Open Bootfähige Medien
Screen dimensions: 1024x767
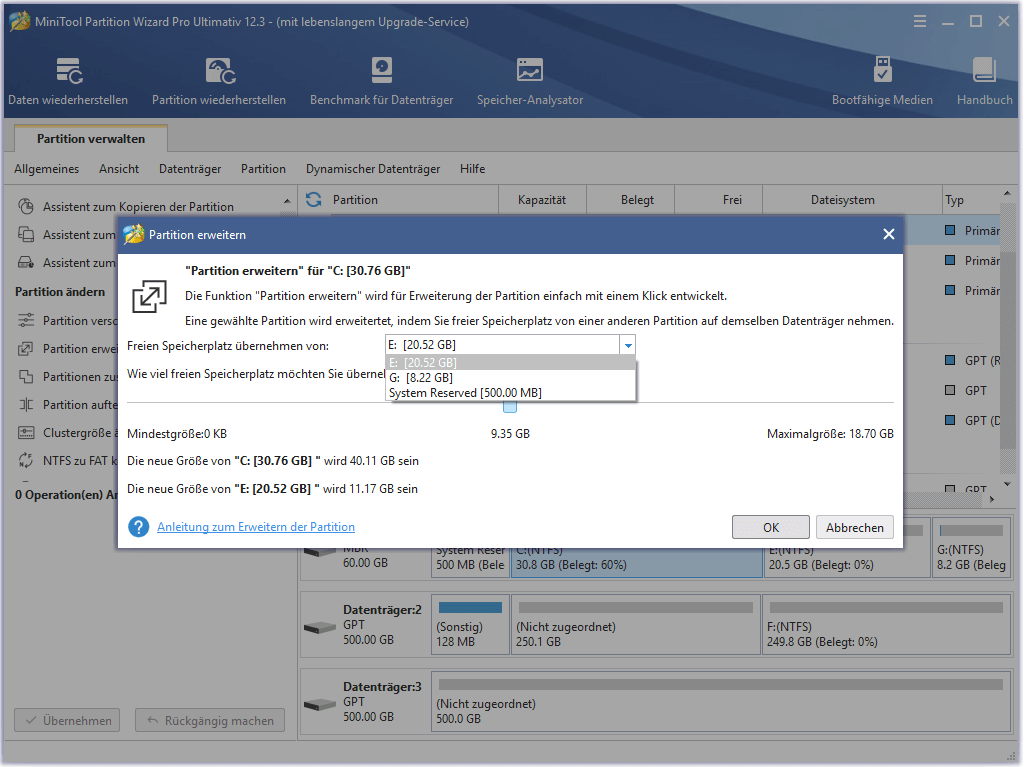(882, 80)
